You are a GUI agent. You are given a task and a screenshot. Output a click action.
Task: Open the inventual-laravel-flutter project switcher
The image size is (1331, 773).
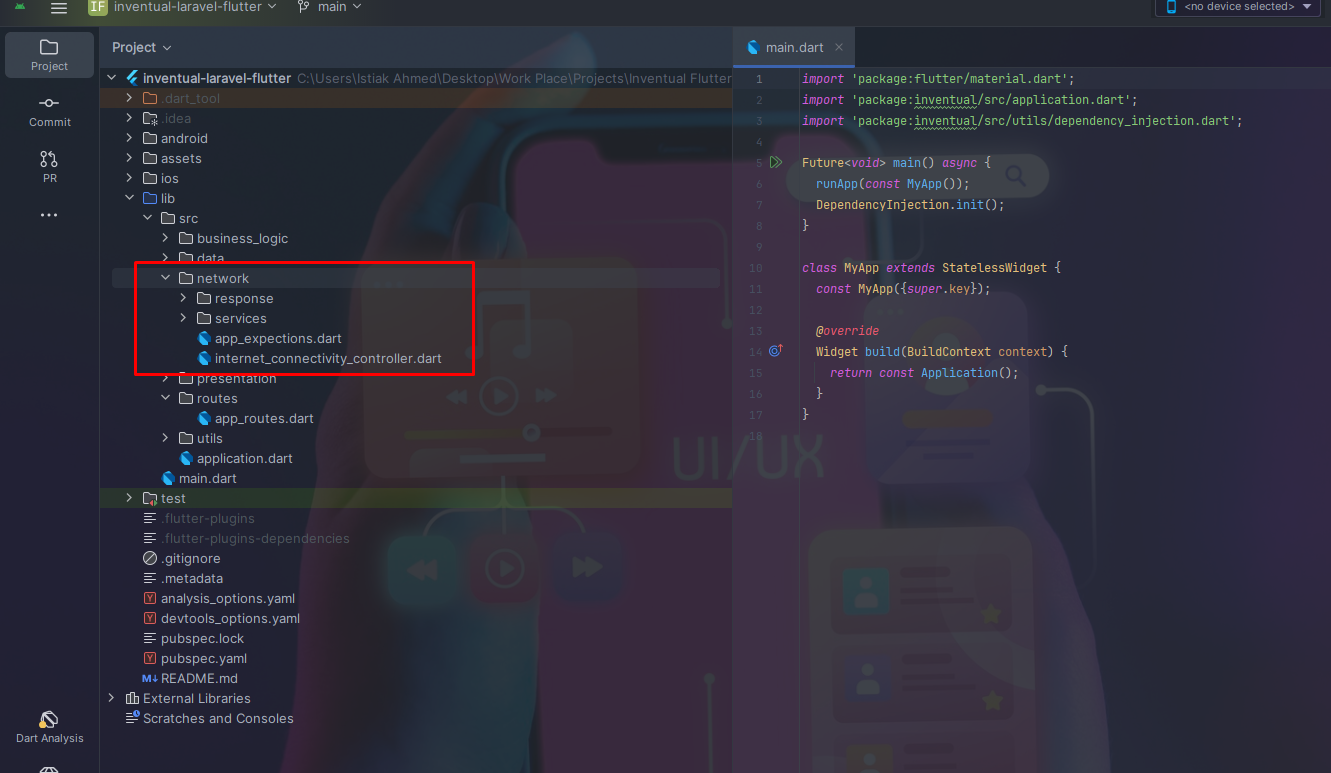click(x=182, y=7)
